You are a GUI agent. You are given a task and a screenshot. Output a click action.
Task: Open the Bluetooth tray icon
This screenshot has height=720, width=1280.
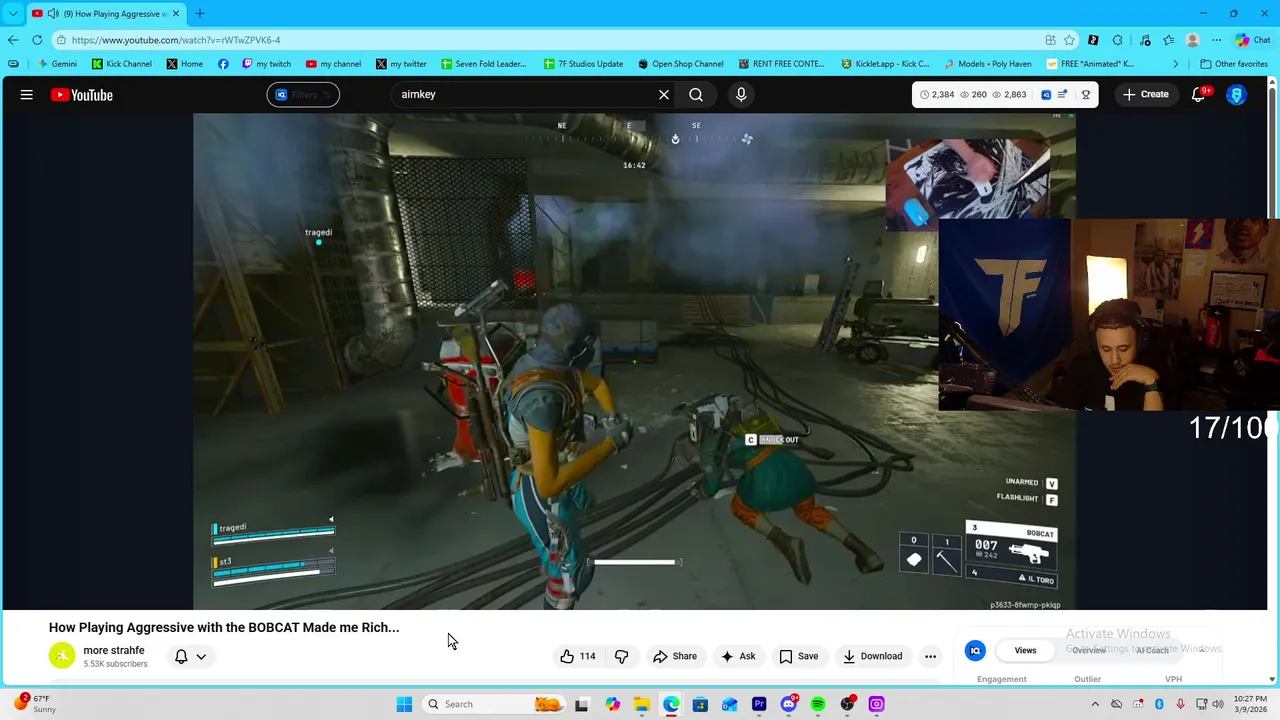pos(1159,704)
